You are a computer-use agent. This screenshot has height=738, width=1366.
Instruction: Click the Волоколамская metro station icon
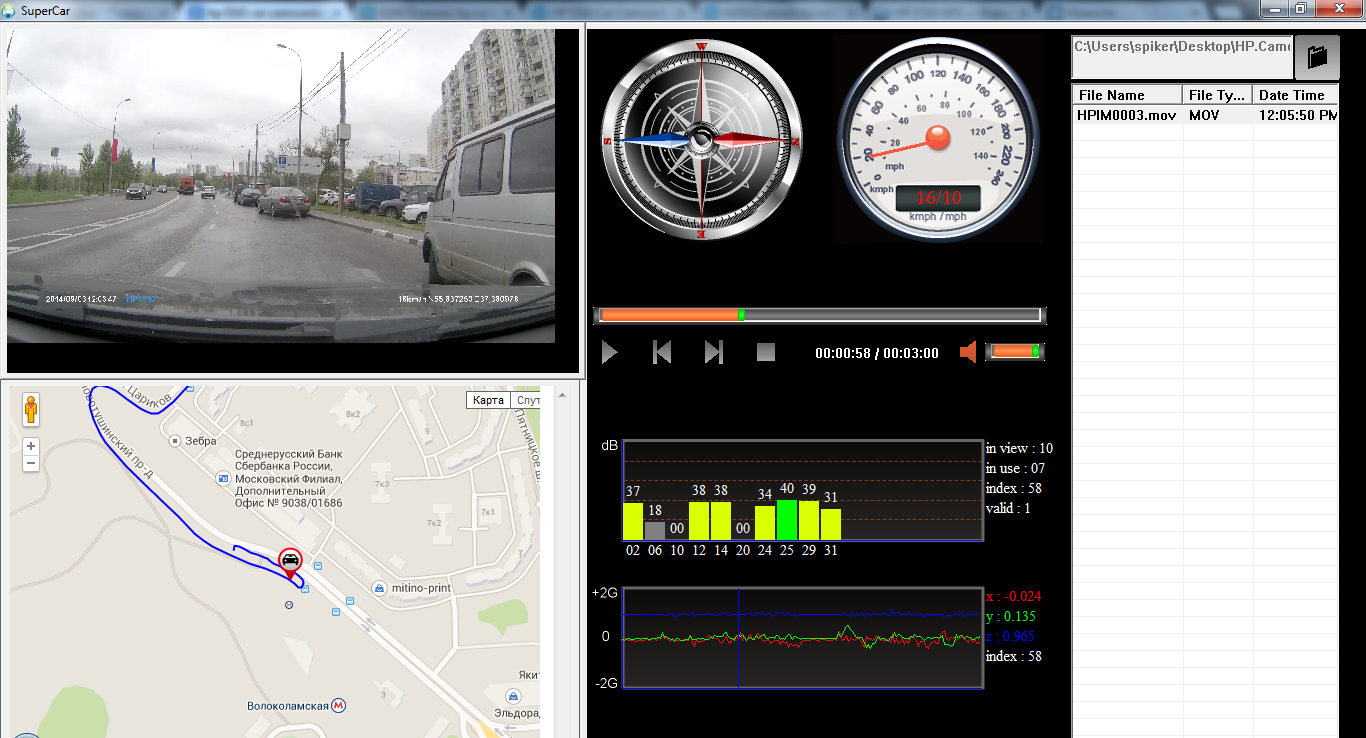click(340, 706)
